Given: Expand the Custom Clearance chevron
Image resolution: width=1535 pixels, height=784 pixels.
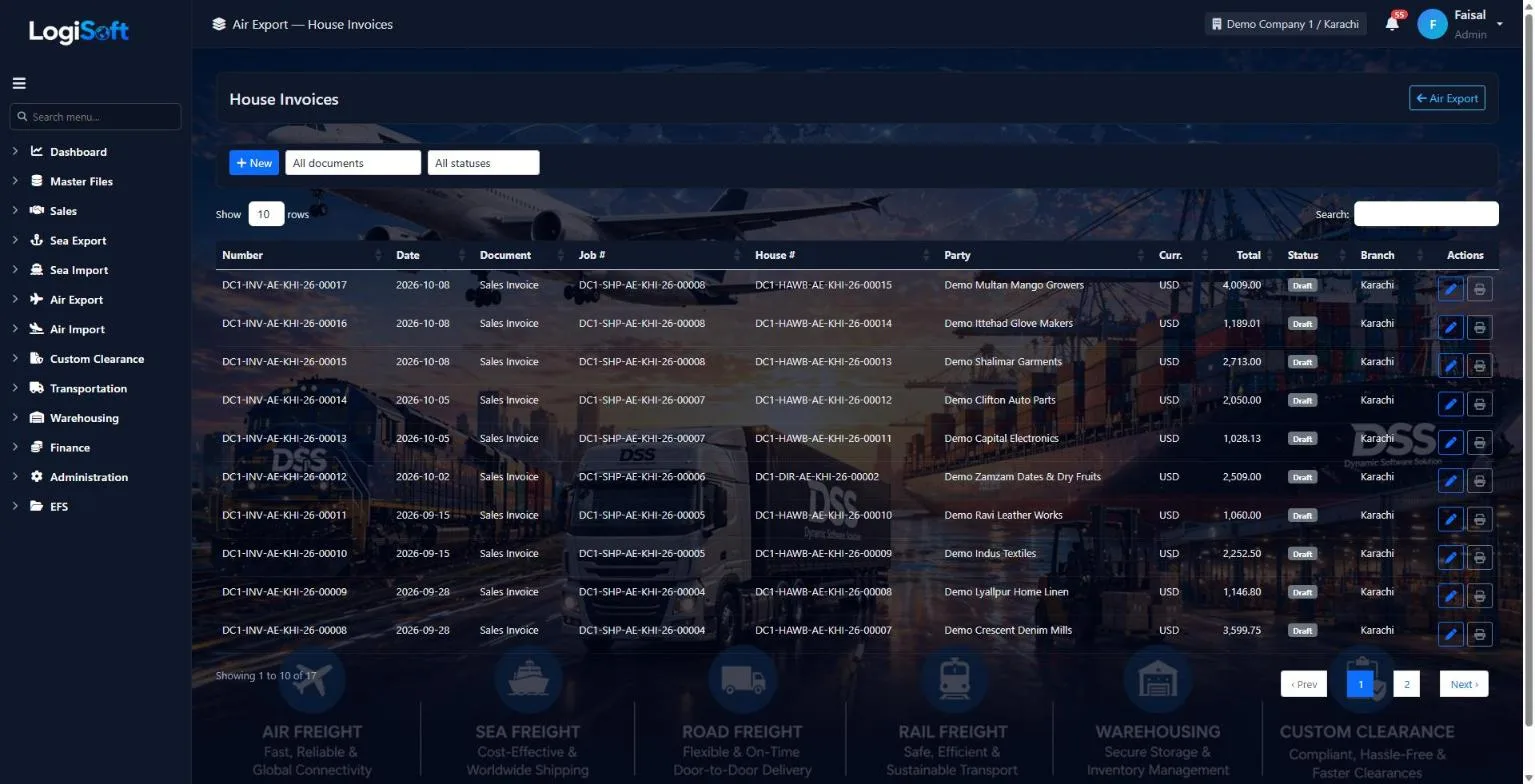Looking at the screenshot, I should pyautogui.click(x=16, y=359).
